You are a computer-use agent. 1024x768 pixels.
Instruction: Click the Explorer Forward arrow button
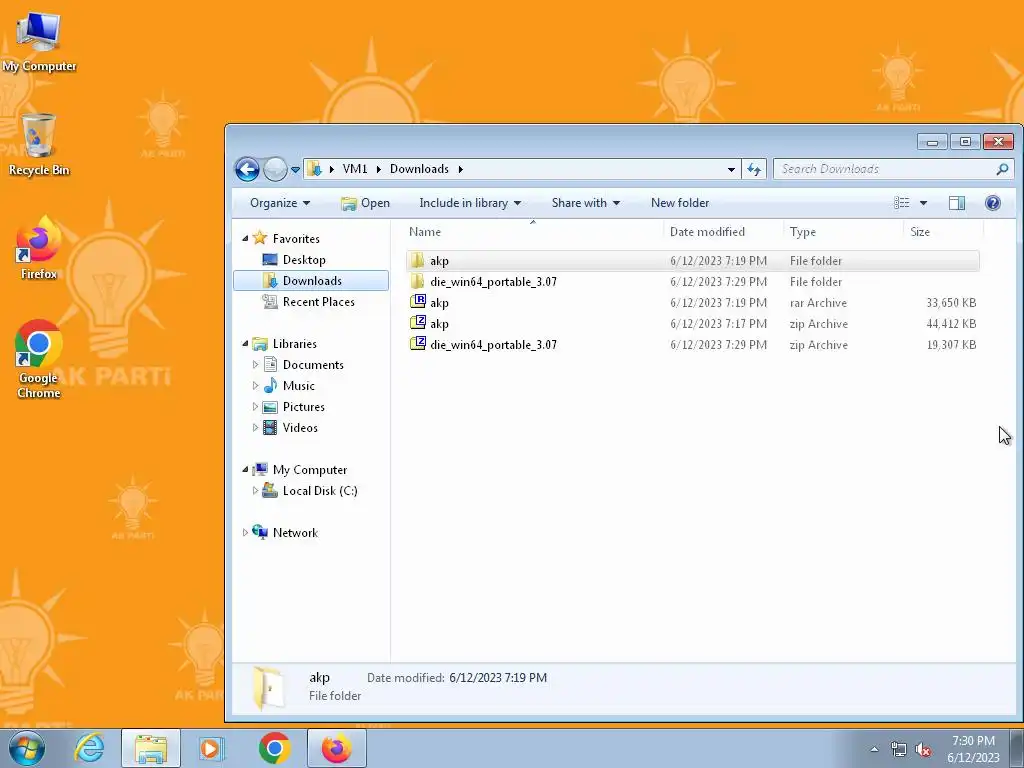click(x=275, y=169)
